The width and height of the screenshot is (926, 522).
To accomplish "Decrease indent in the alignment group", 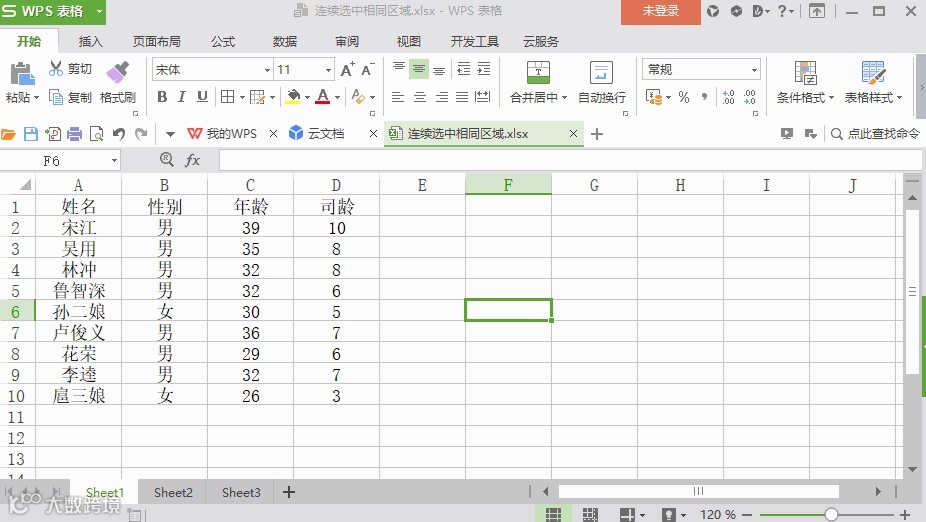I will click(x=464, y=69).
